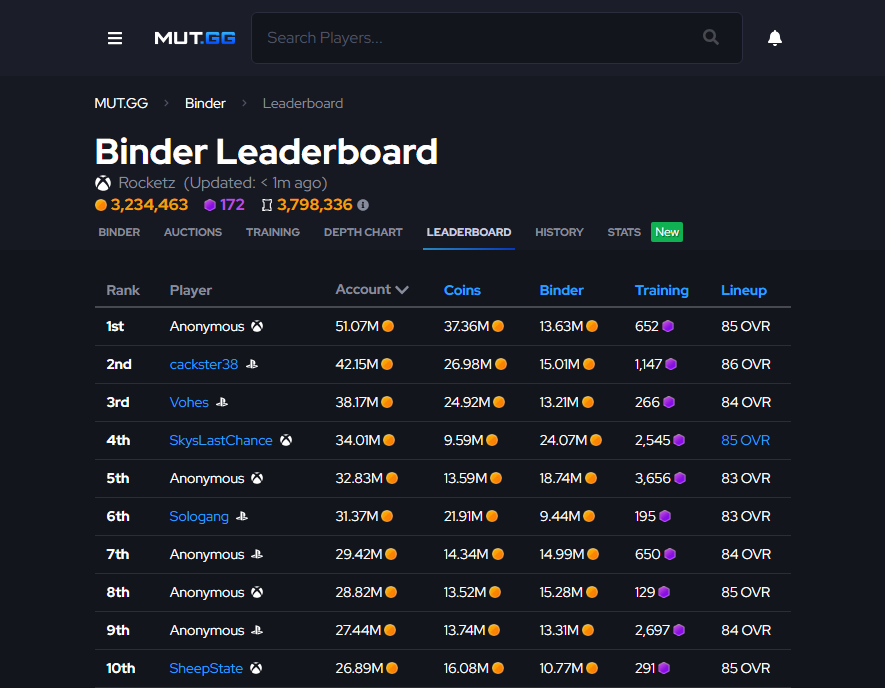Open SheepState player profile
This screenshot has width=885, height=688.
tap(206, 668)
